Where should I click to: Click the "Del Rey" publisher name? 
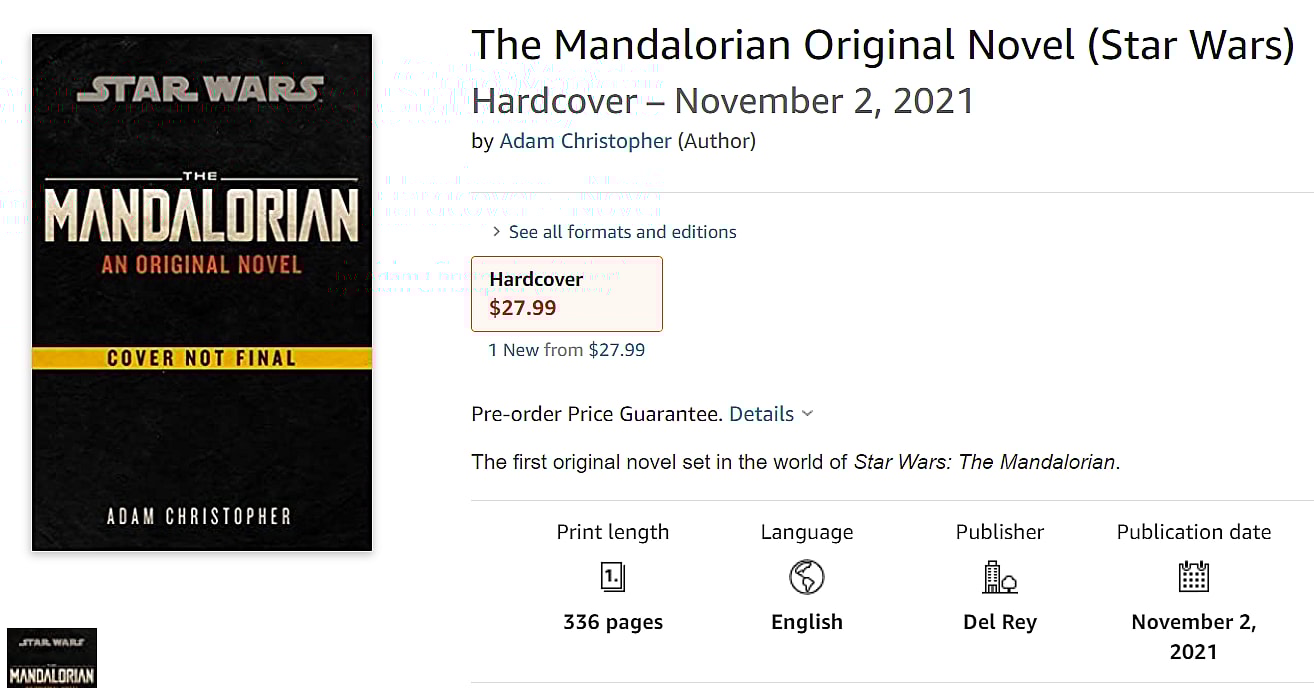pyautogui.click(x=999, y=622)
